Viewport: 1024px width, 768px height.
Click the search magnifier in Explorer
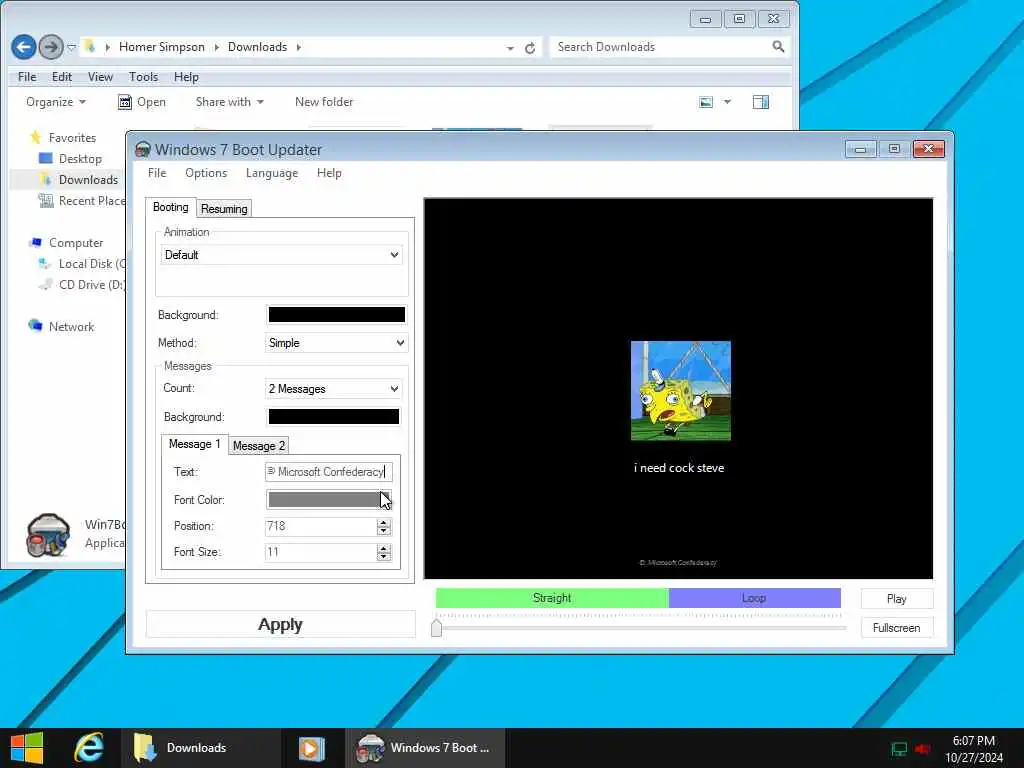pyautogui.click(x=778, y=46)
